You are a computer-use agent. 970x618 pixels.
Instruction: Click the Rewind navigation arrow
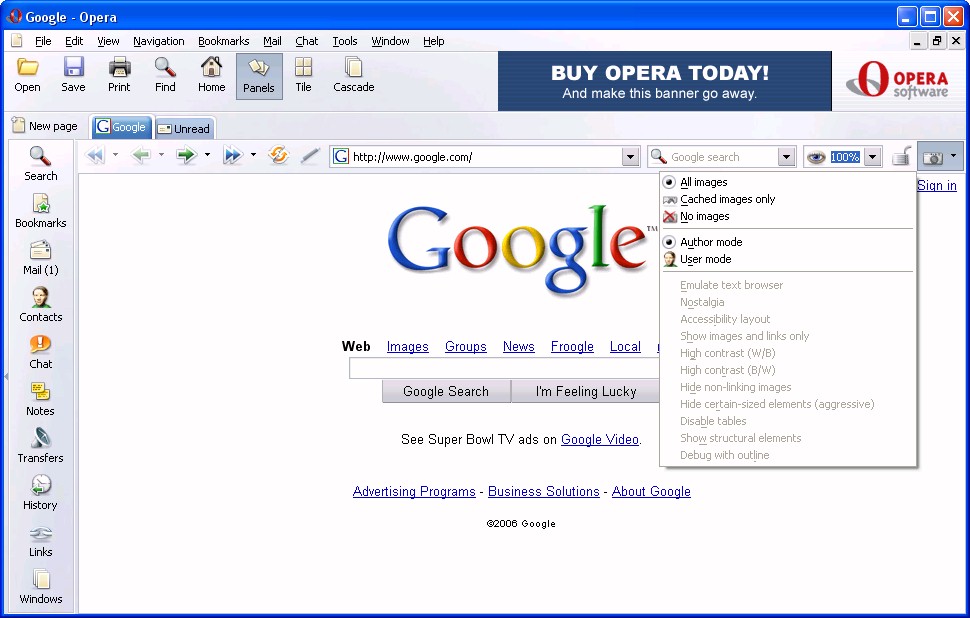pos(95,155)
